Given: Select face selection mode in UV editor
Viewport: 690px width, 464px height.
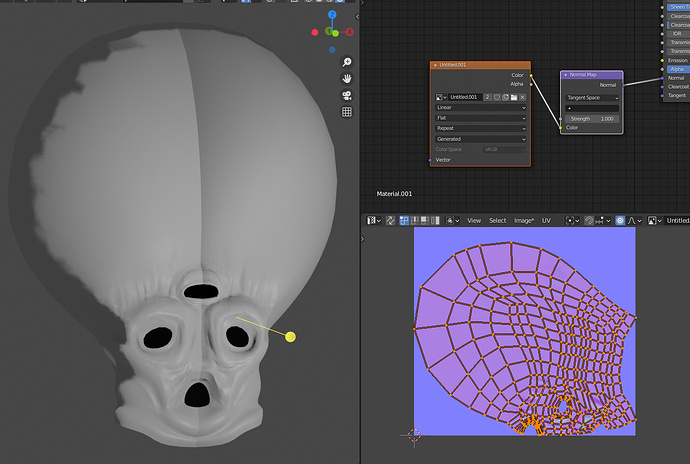Looking at the screenshot, I should tap(425, 221).
